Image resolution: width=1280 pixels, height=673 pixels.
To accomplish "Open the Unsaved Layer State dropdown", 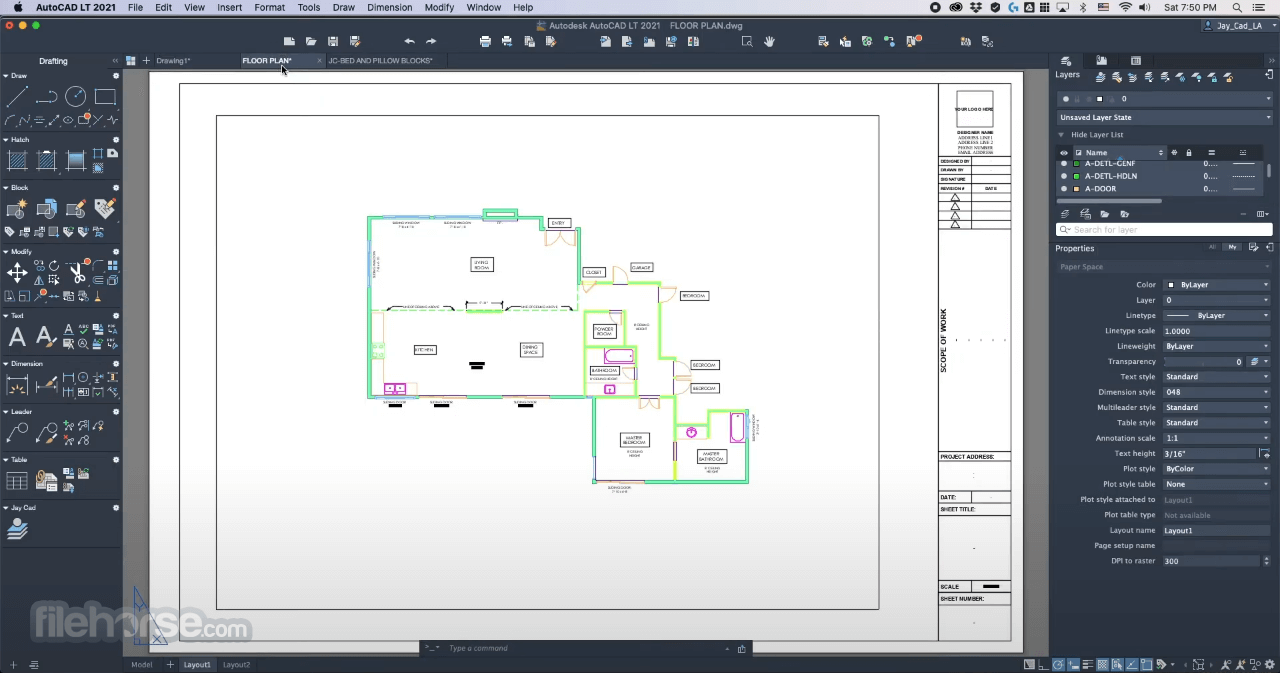I will pyautogui.click(x=1165, y=118).
